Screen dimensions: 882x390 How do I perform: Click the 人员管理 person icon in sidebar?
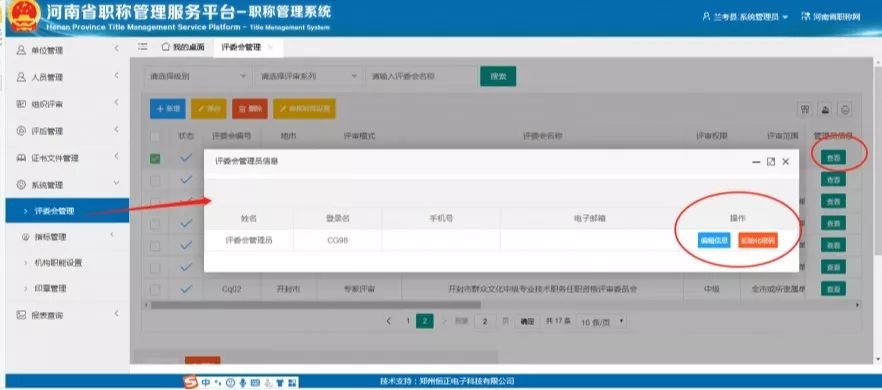(21, 77)
